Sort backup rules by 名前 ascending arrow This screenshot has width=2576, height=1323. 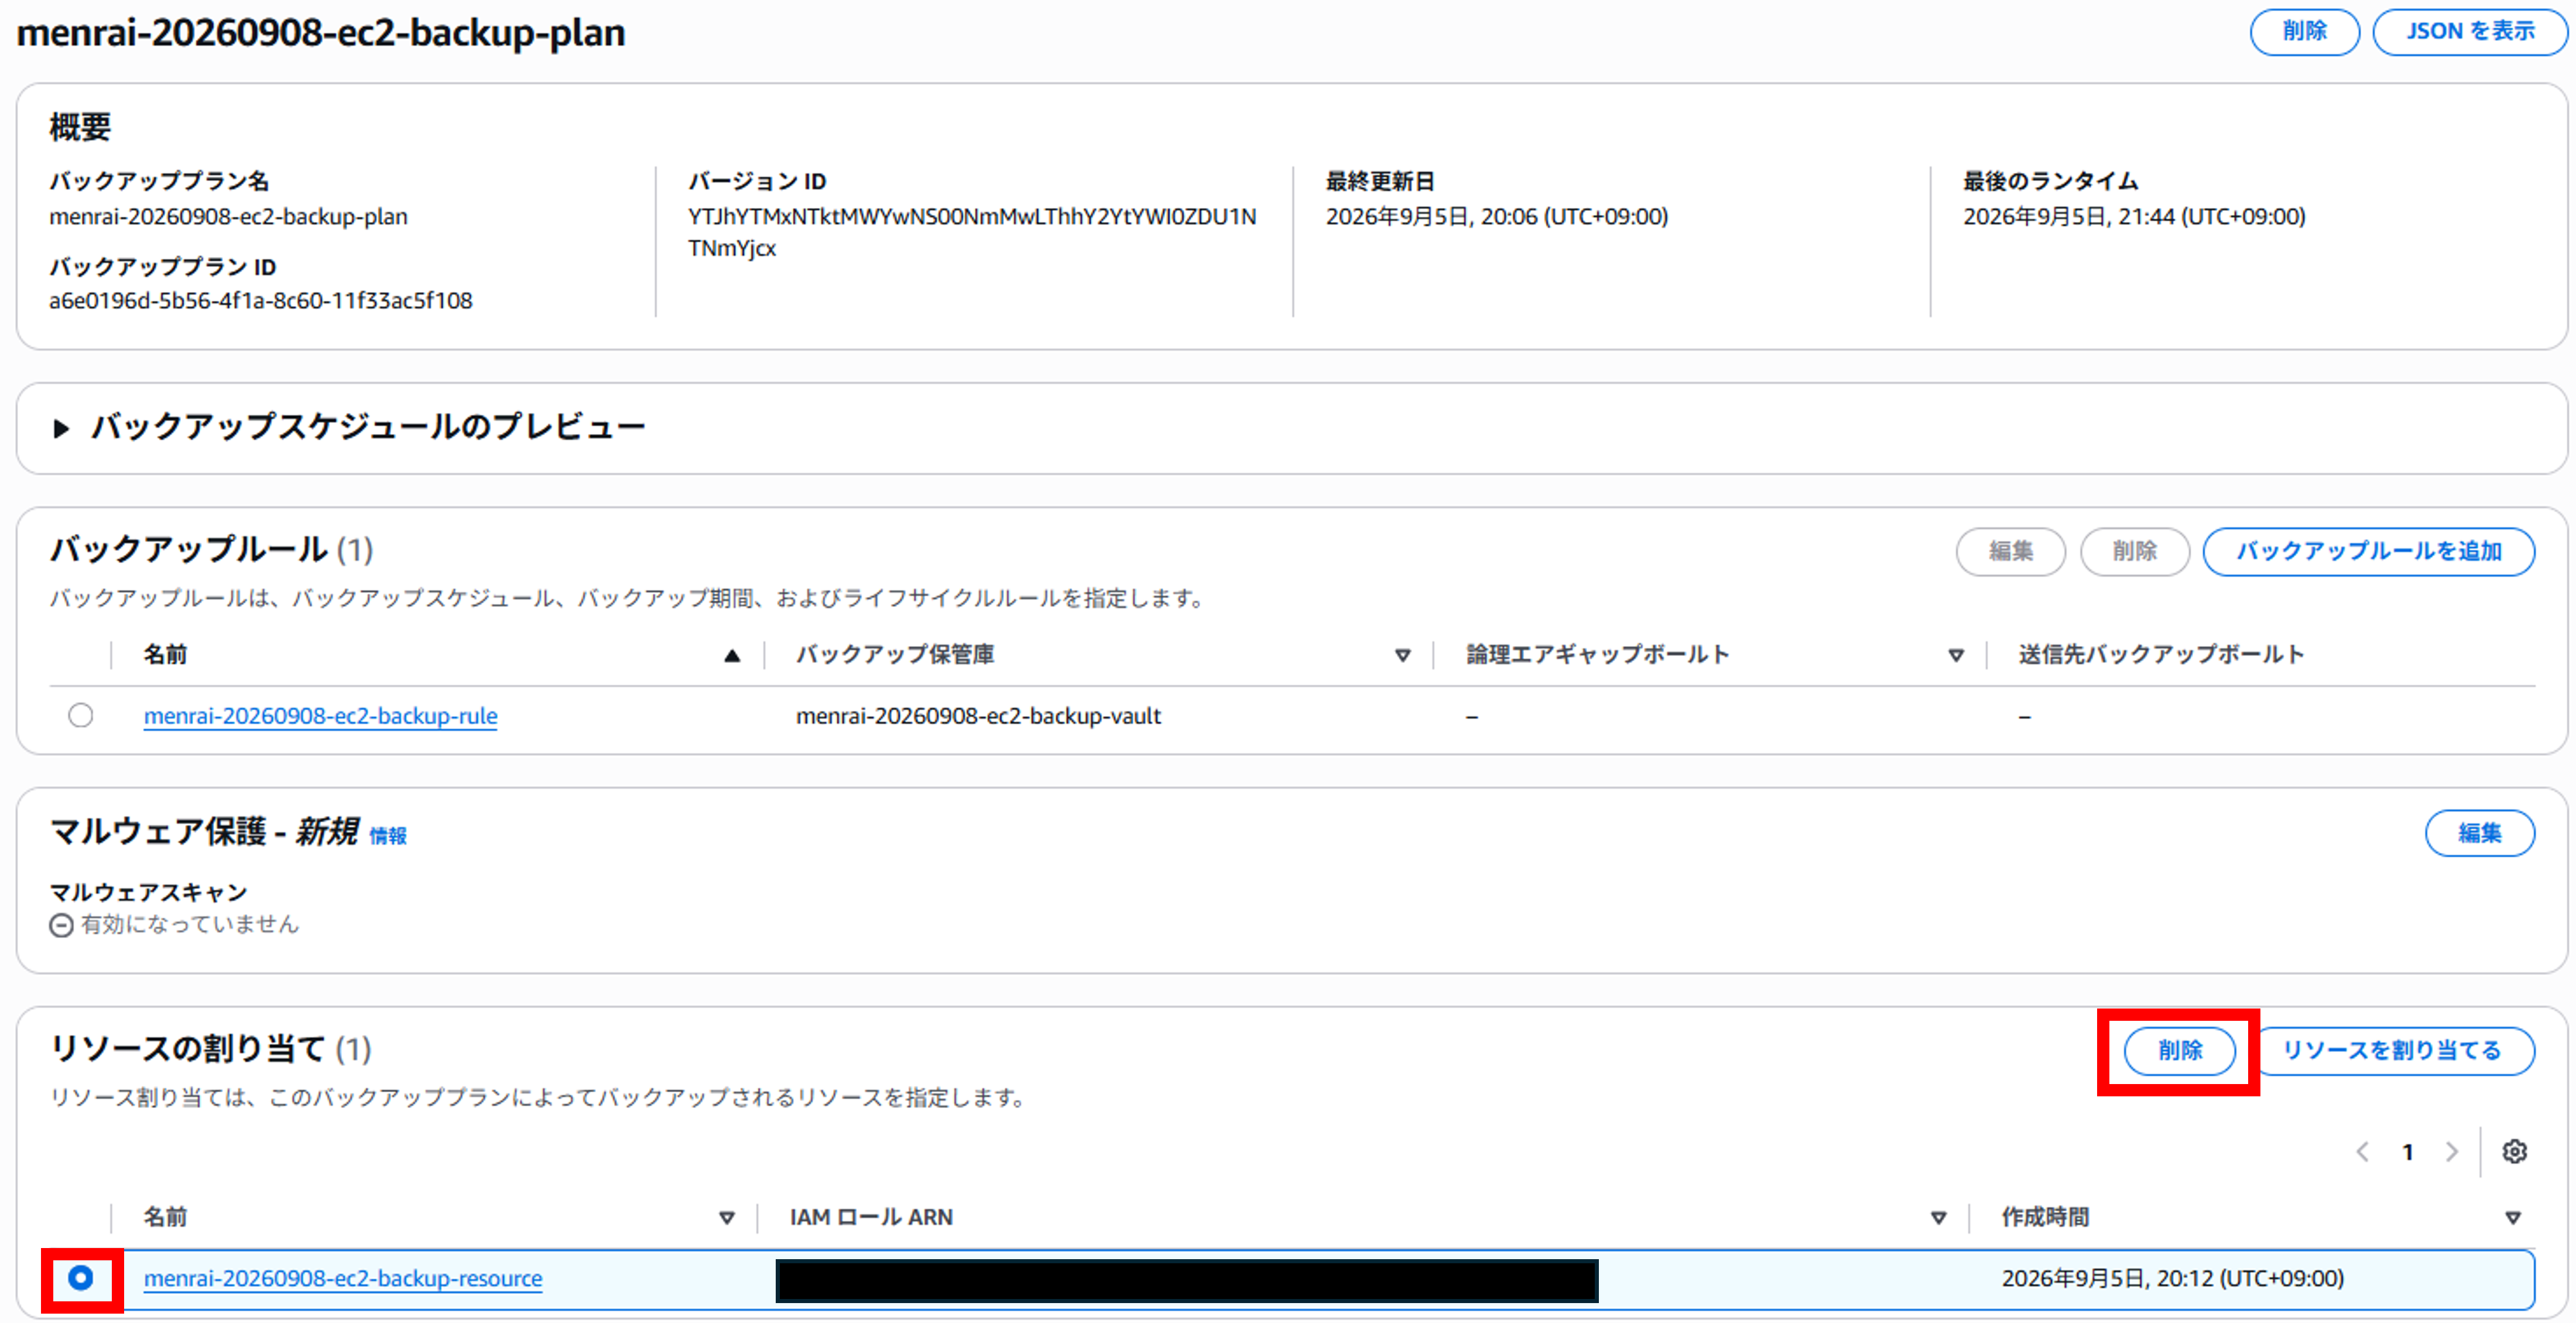pyautogui.click(x=732, y=655)
